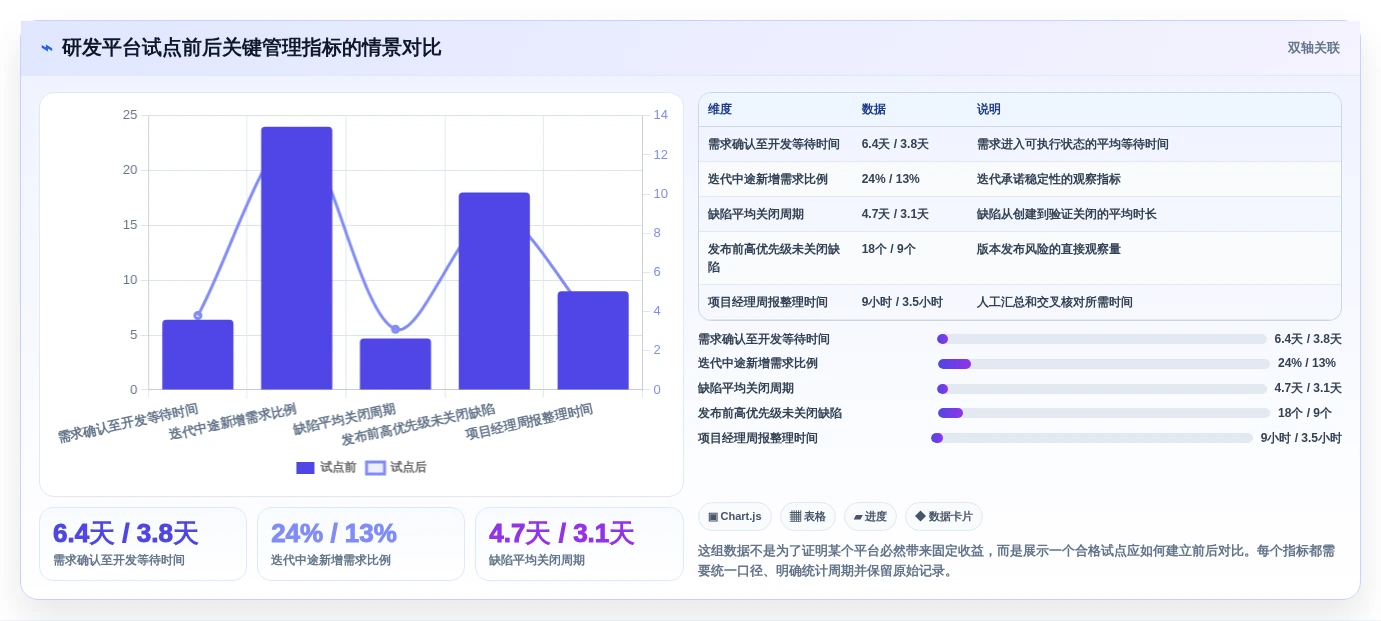Click the 双轴关联 label in header
This screenshot has height=621, width=1381.
[x=1313, y=48]
